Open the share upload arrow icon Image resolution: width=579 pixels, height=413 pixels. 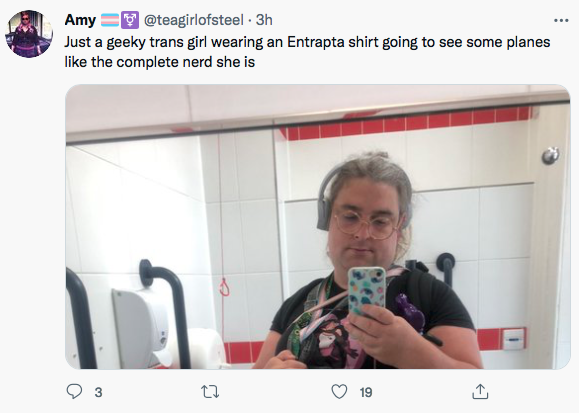pos(480,392)
